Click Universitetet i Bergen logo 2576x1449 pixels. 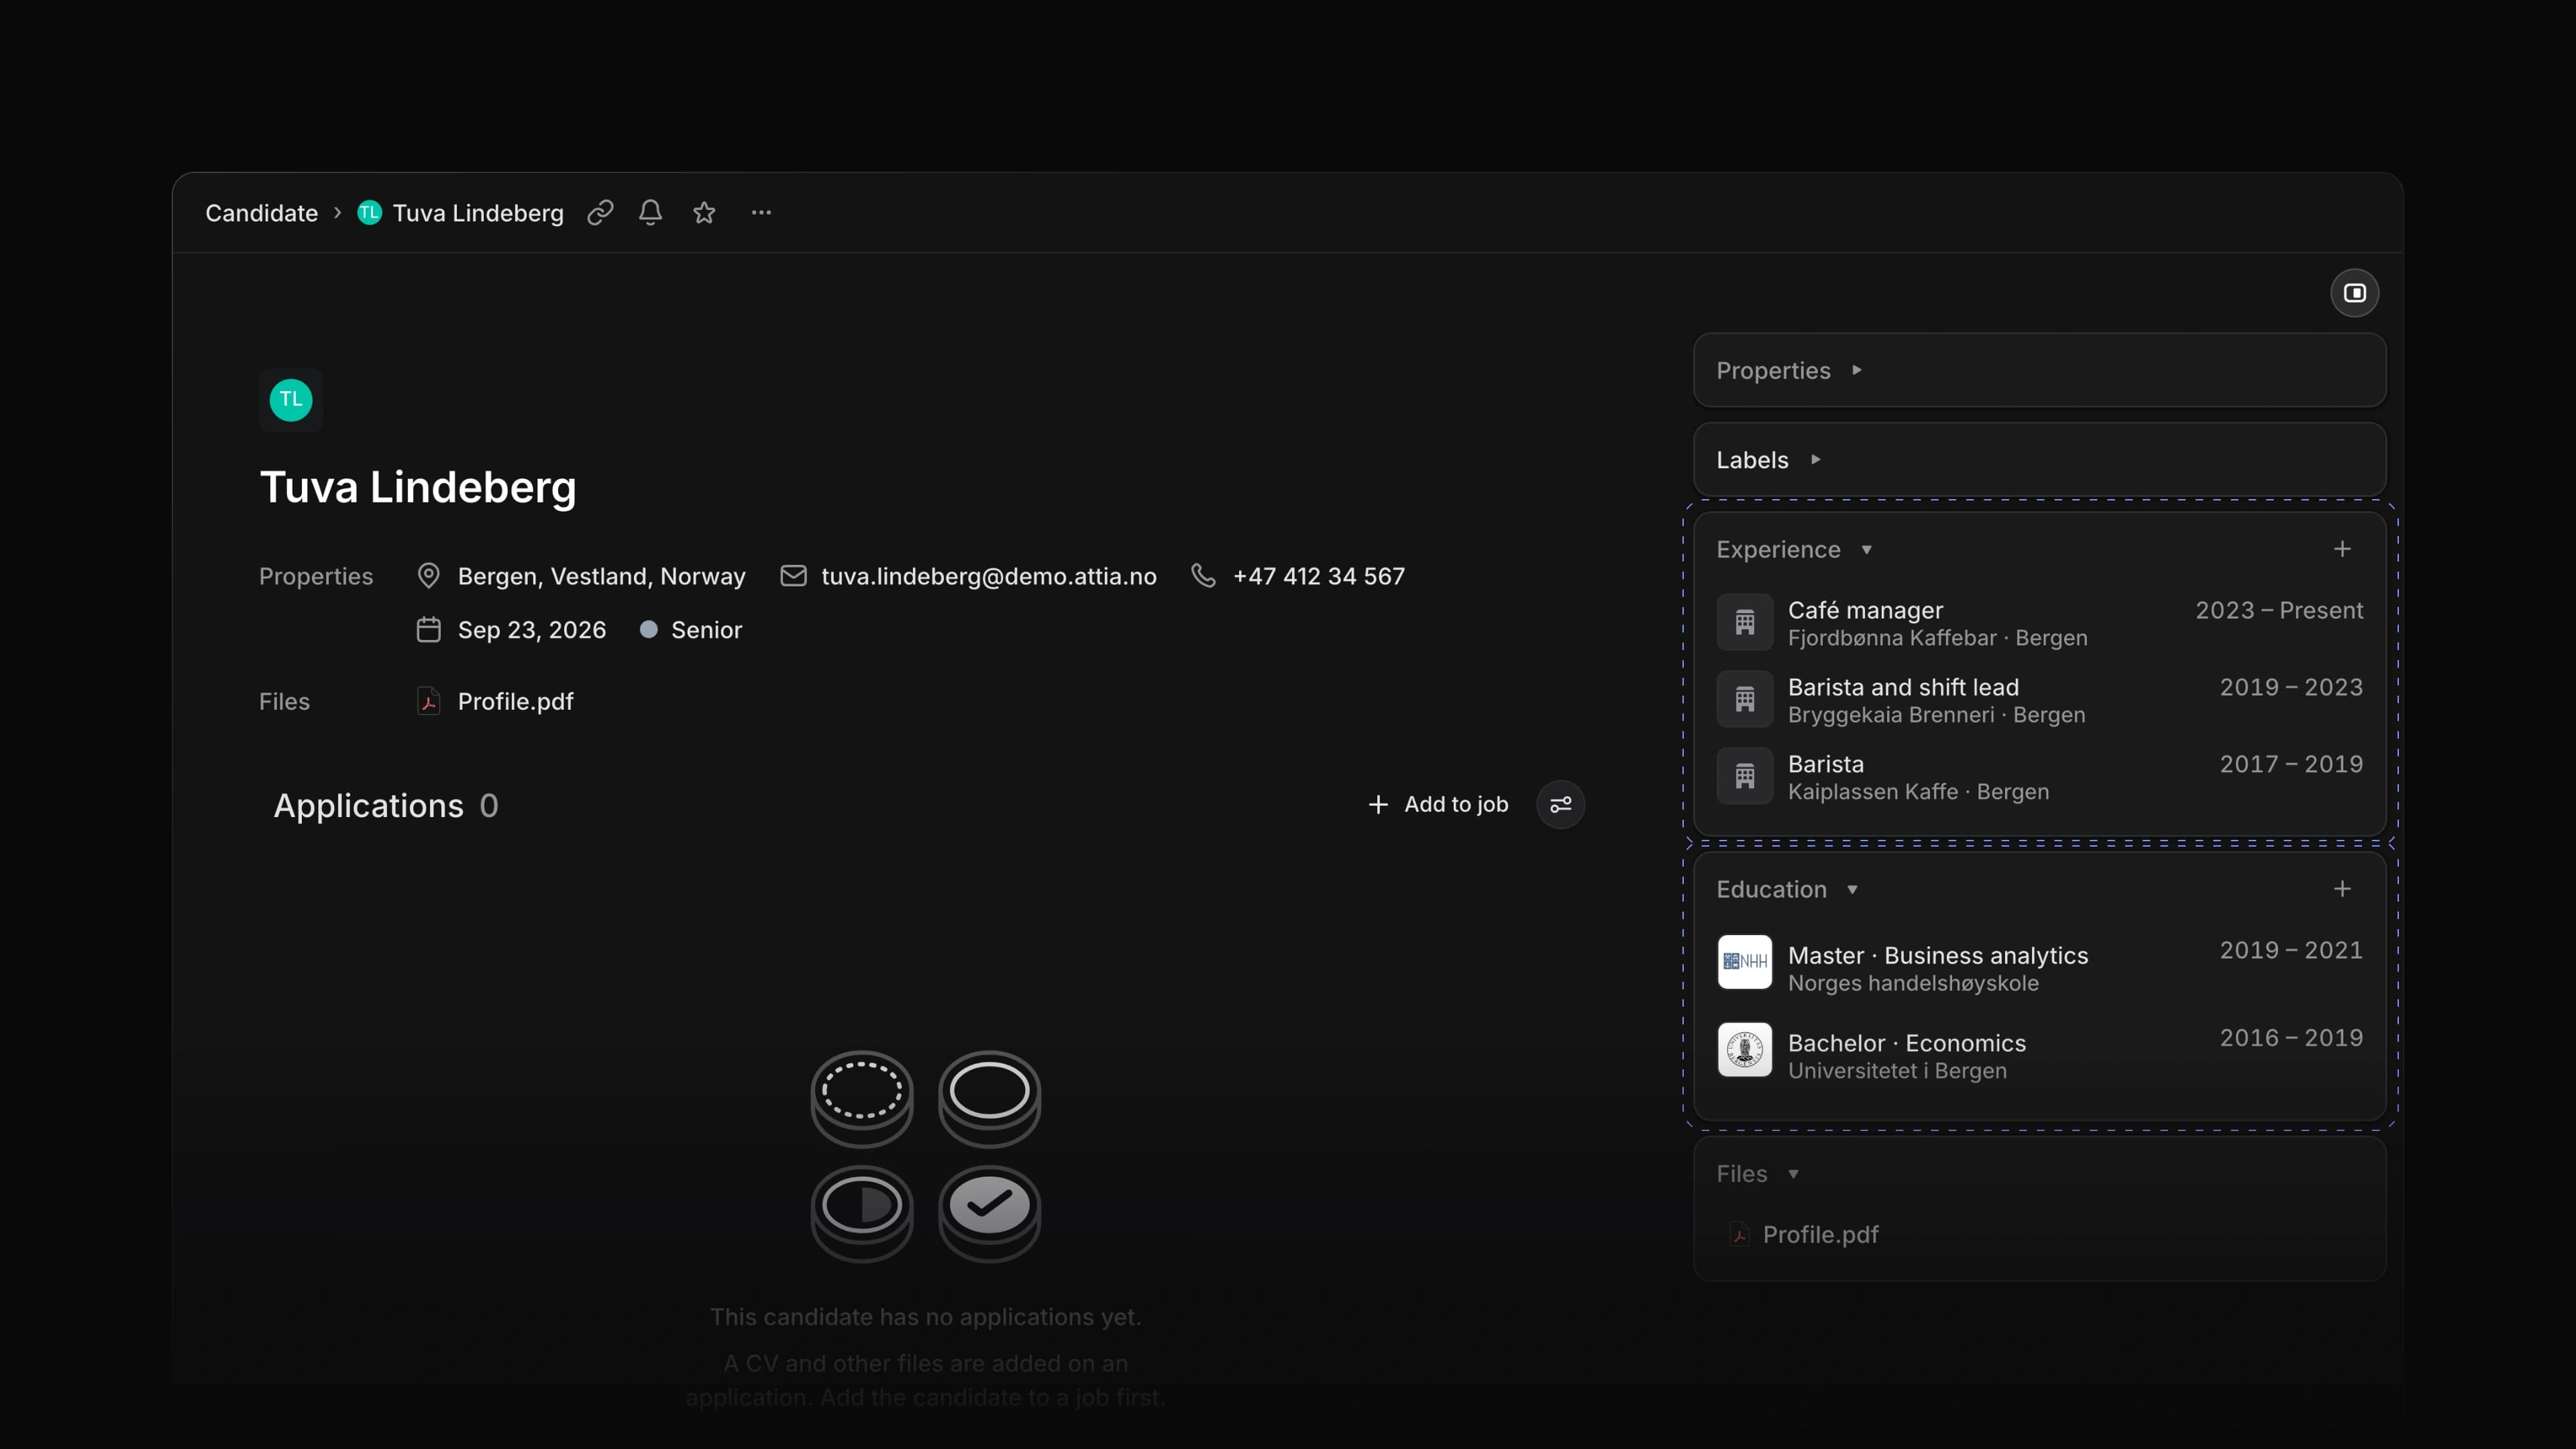point(1745,1050)
